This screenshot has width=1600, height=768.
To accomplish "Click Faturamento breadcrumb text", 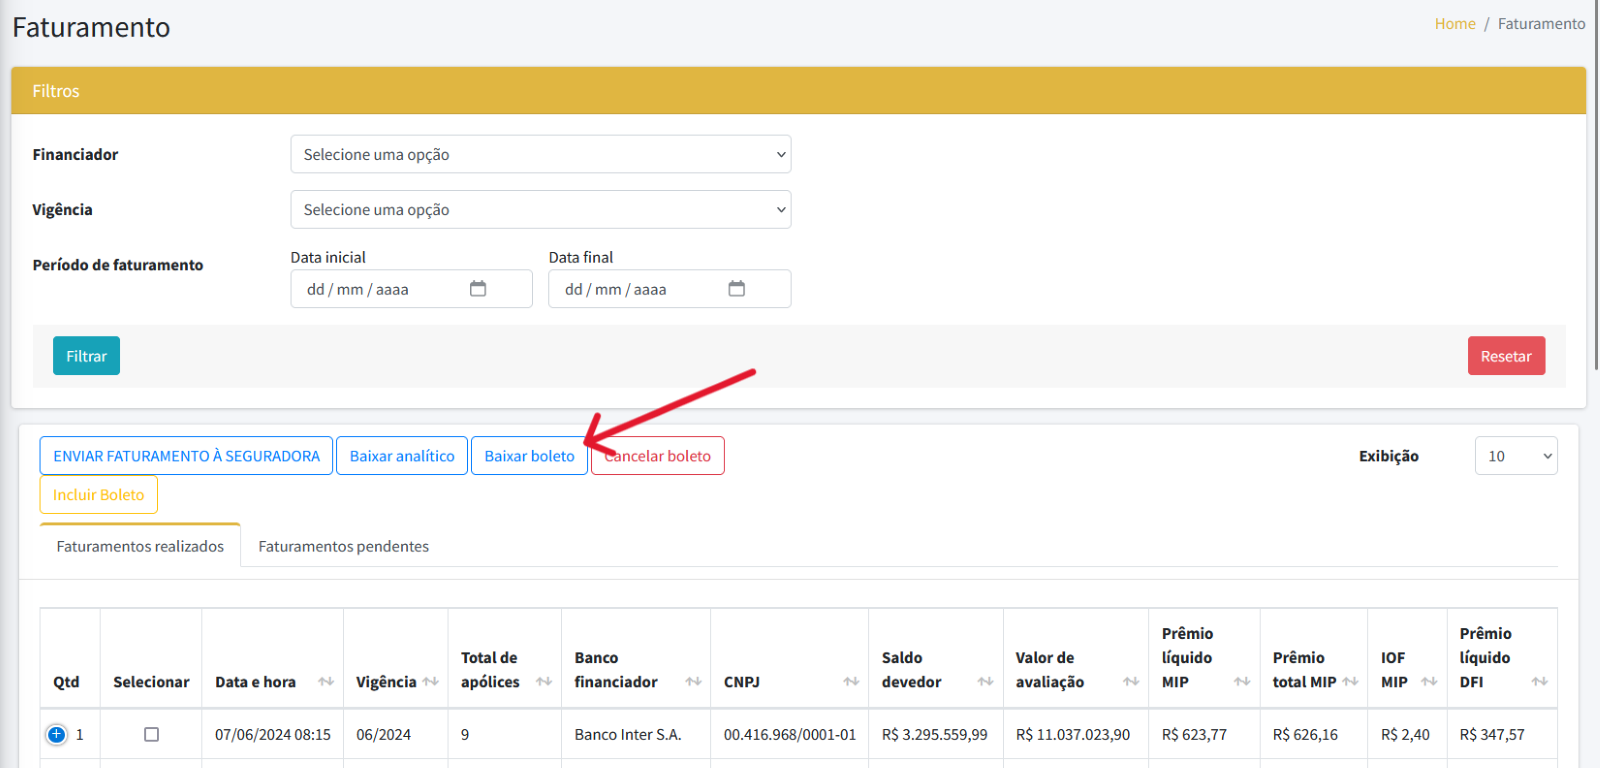I will [x=1541, y=24].
